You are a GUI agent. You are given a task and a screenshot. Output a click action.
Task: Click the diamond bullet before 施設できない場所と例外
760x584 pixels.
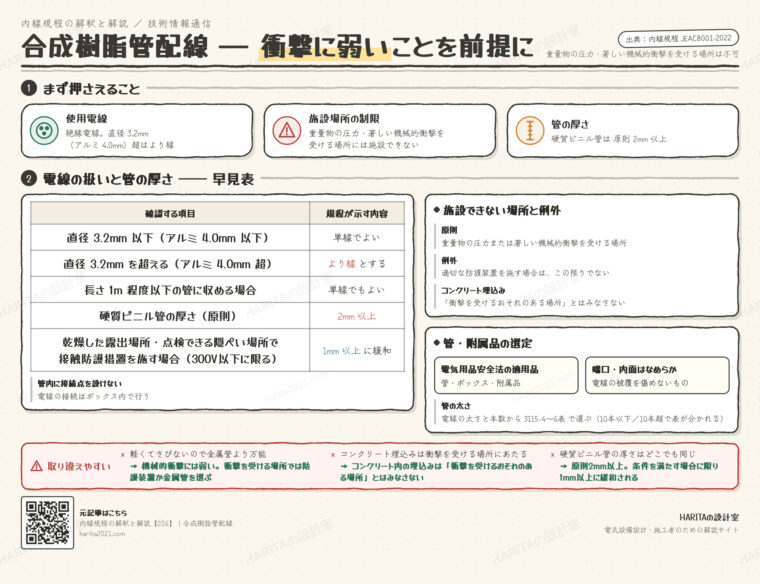[x=437, y=210]
